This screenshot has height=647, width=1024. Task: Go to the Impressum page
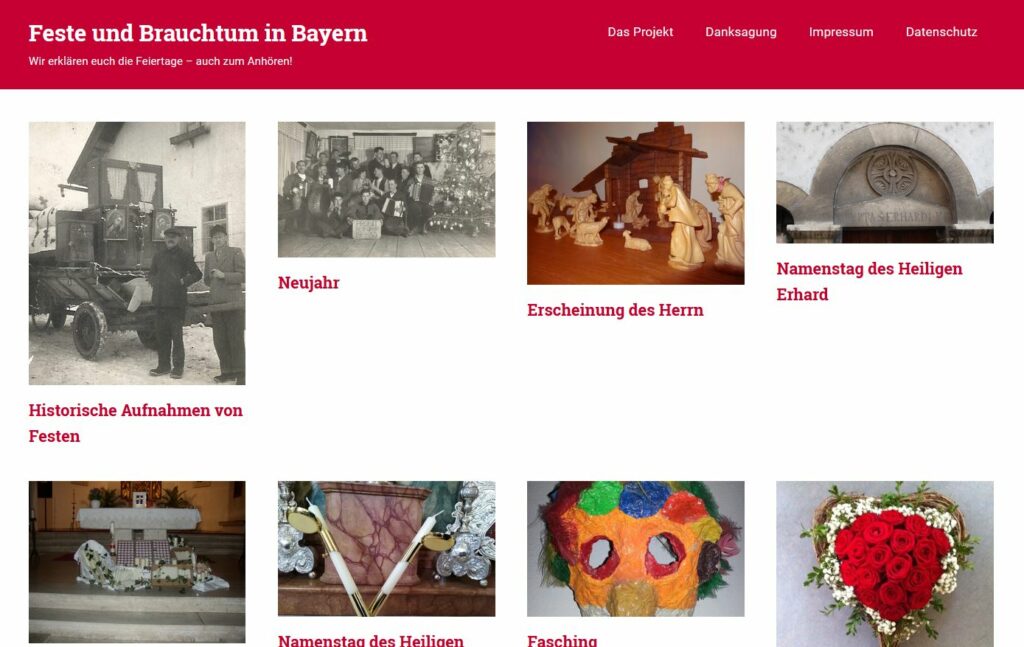tap(840, 32)
